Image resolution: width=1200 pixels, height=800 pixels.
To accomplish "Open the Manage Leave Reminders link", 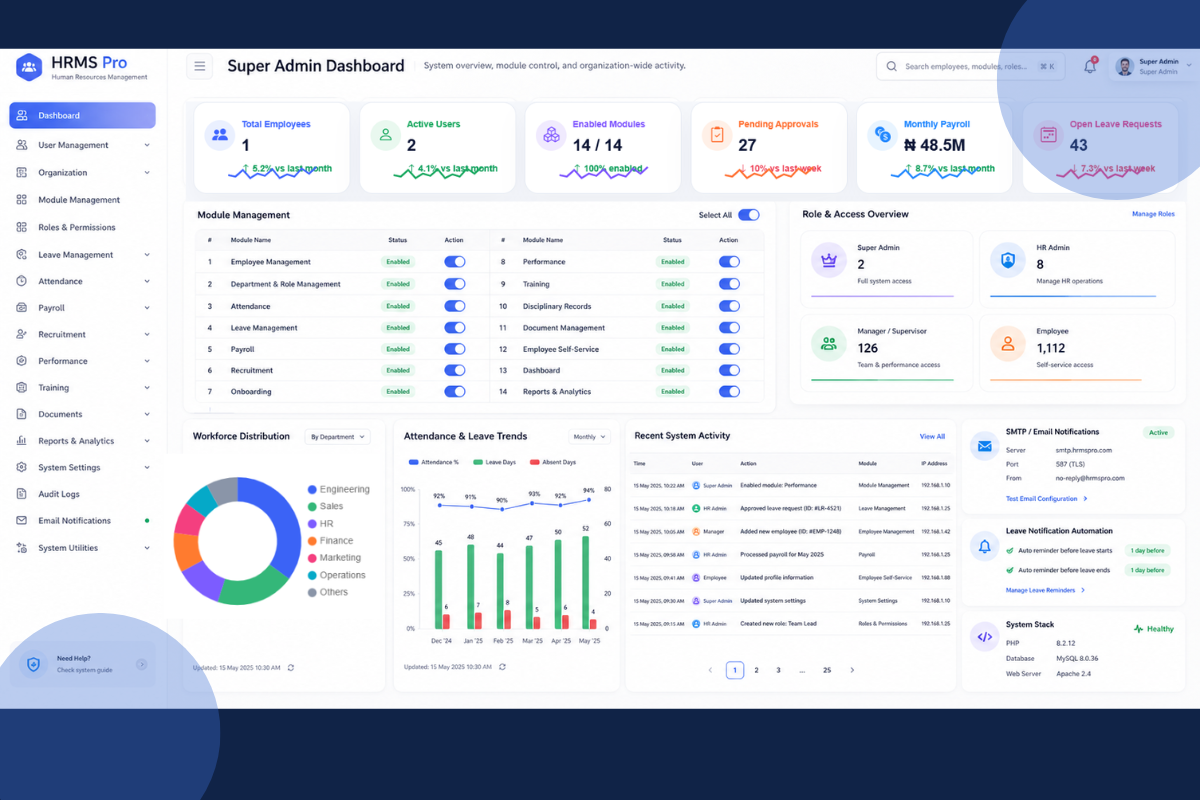I will (x=1045, y=590).
